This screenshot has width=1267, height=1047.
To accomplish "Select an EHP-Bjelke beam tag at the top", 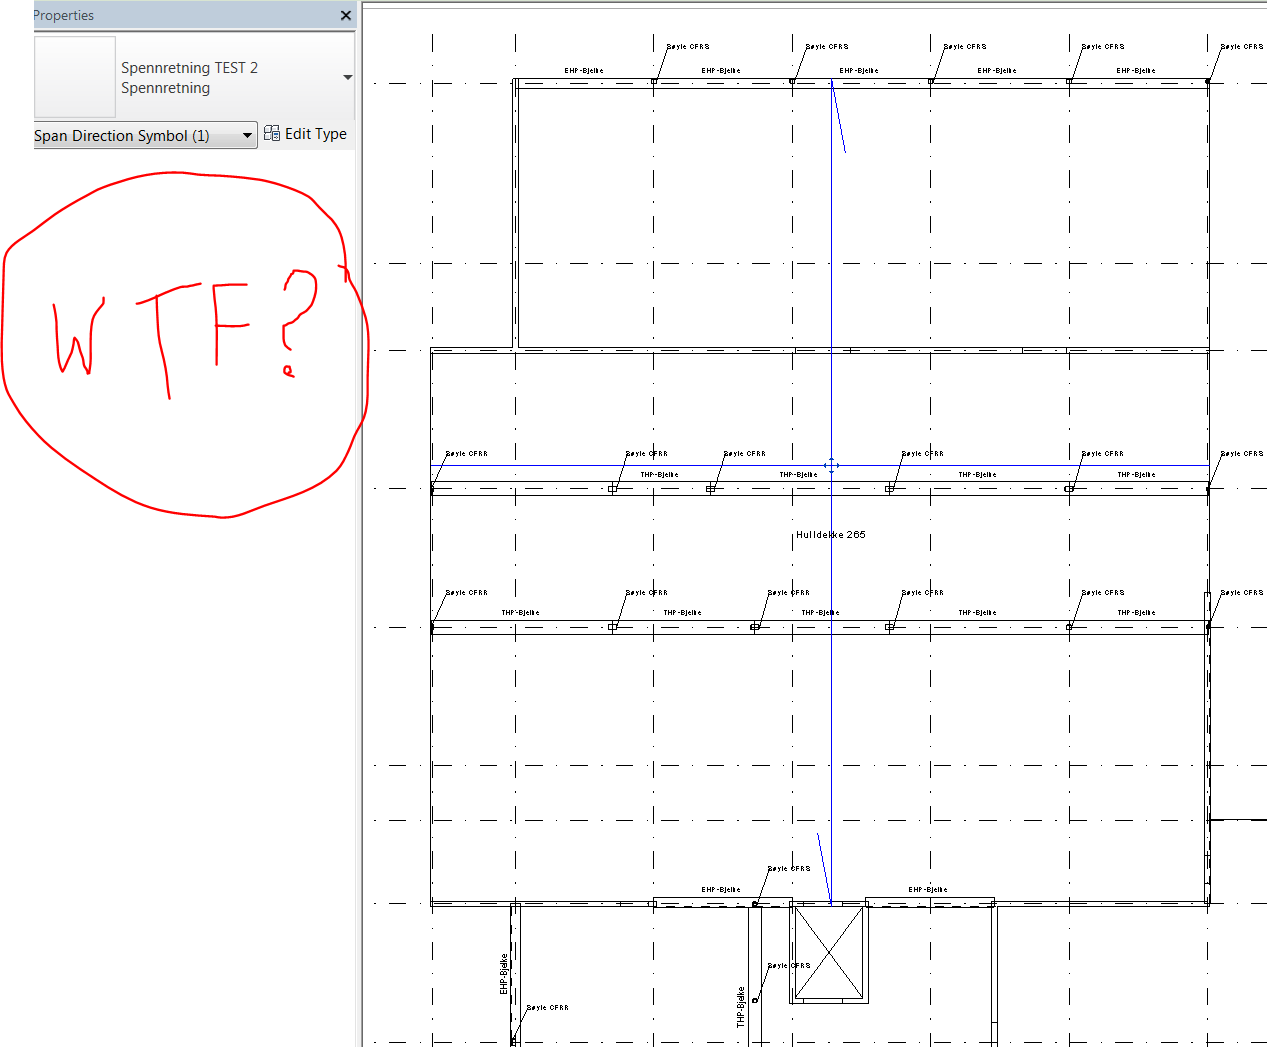I will click(x=583, y=70).
